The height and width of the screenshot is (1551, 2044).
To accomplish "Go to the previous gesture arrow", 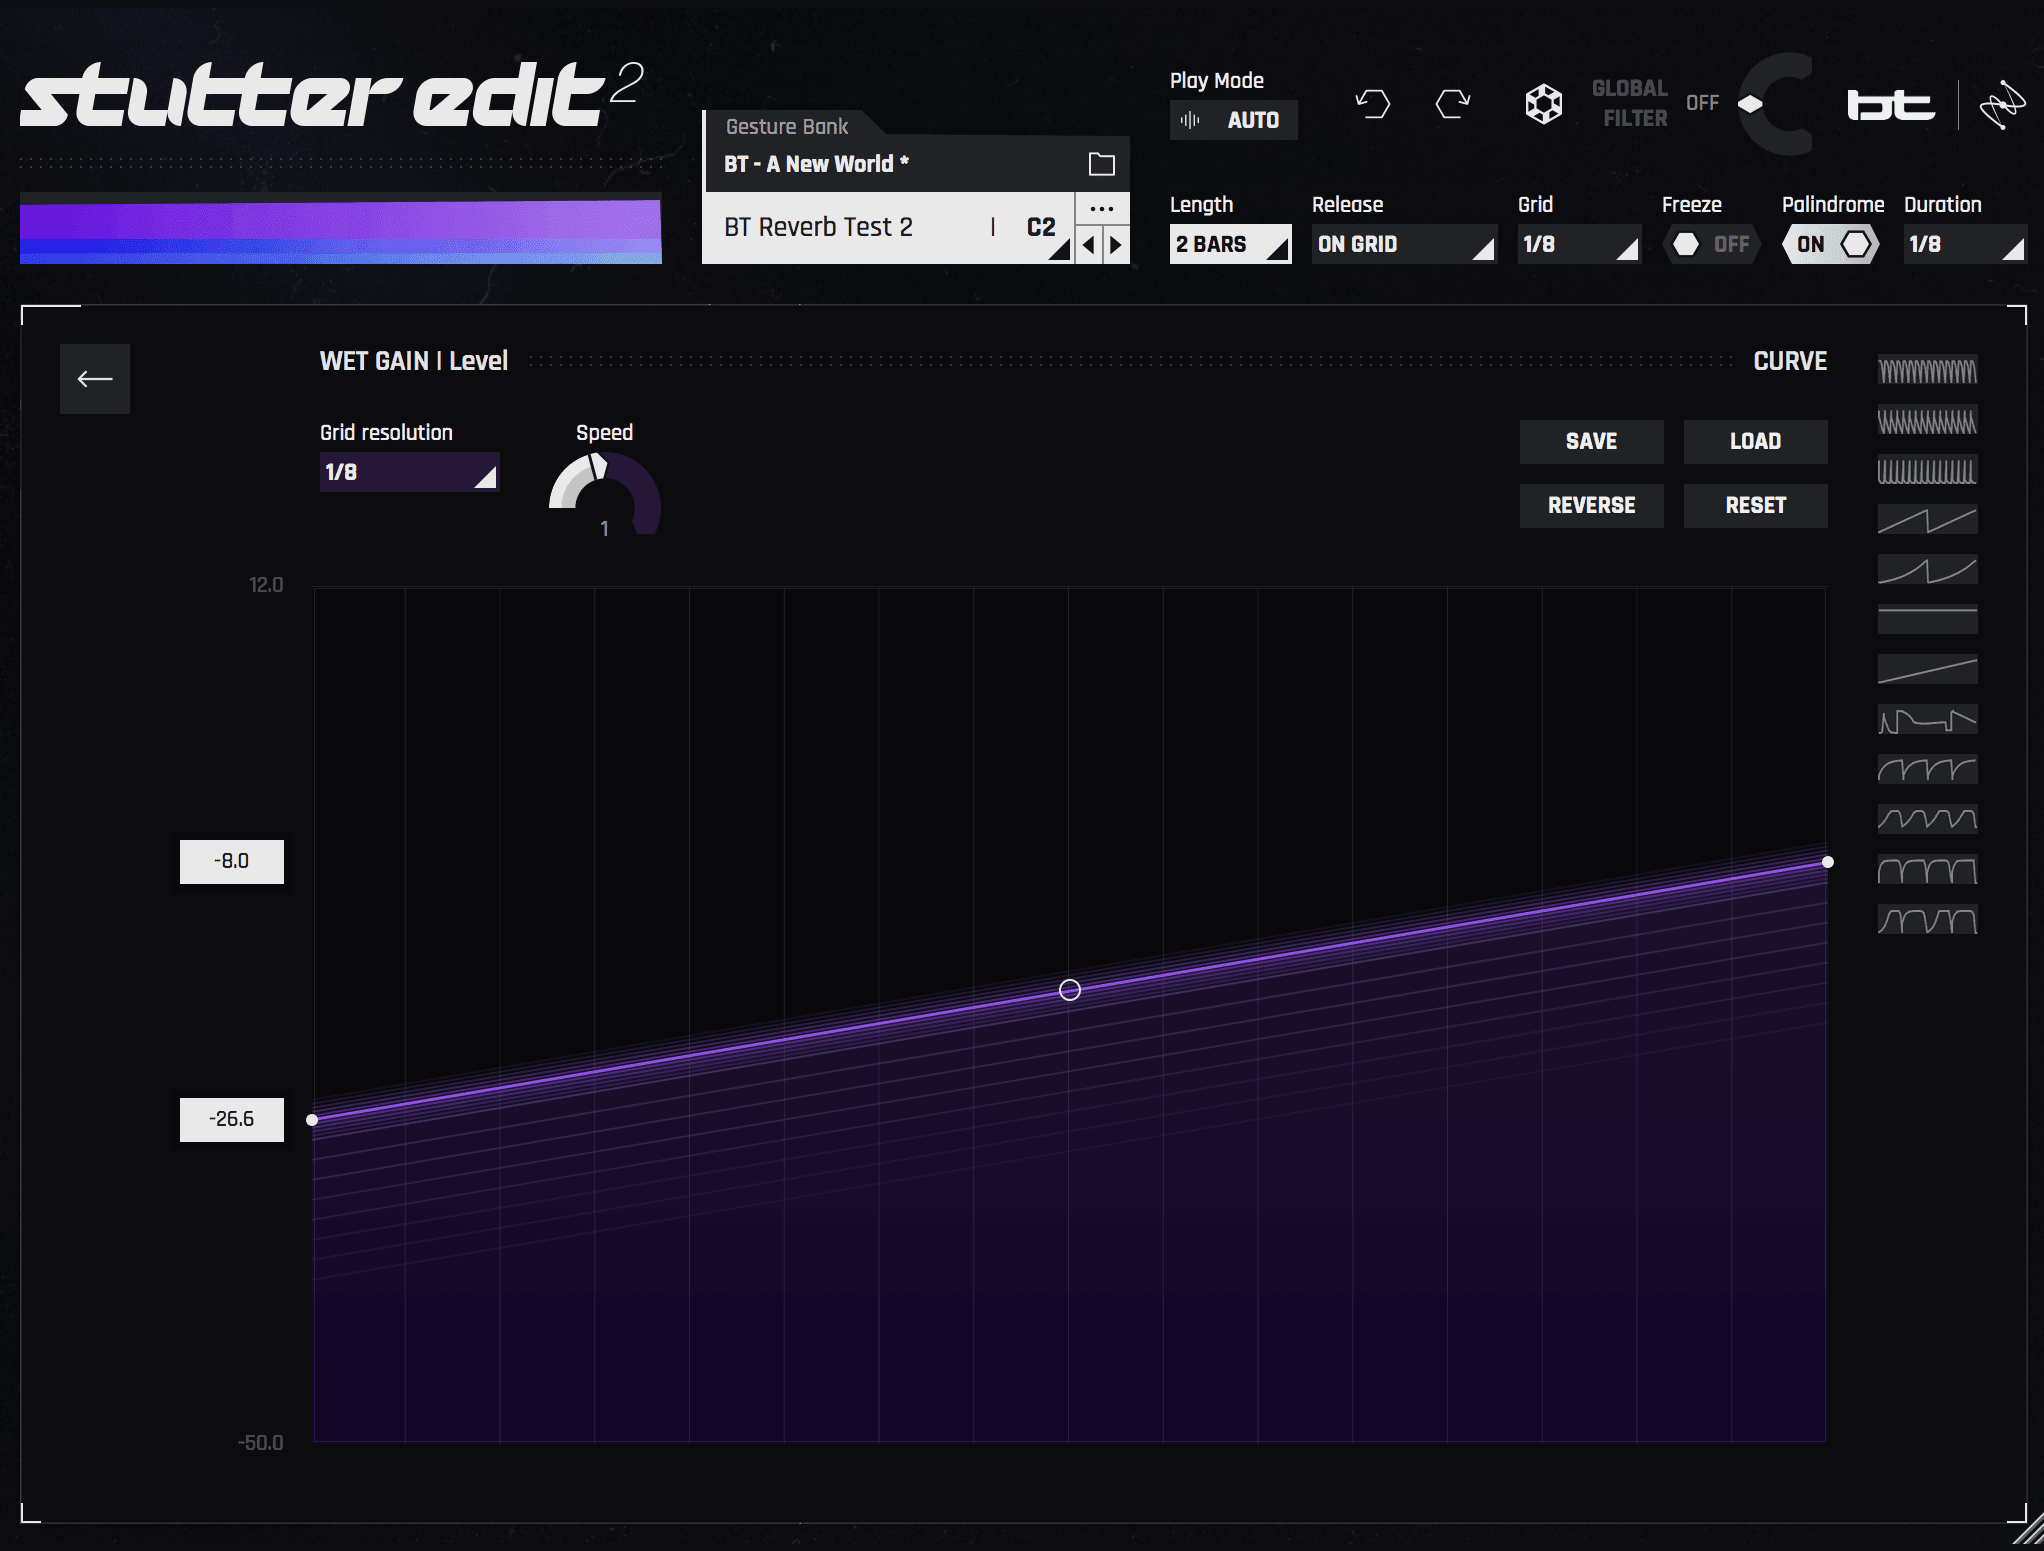I will click(1089, 245).
